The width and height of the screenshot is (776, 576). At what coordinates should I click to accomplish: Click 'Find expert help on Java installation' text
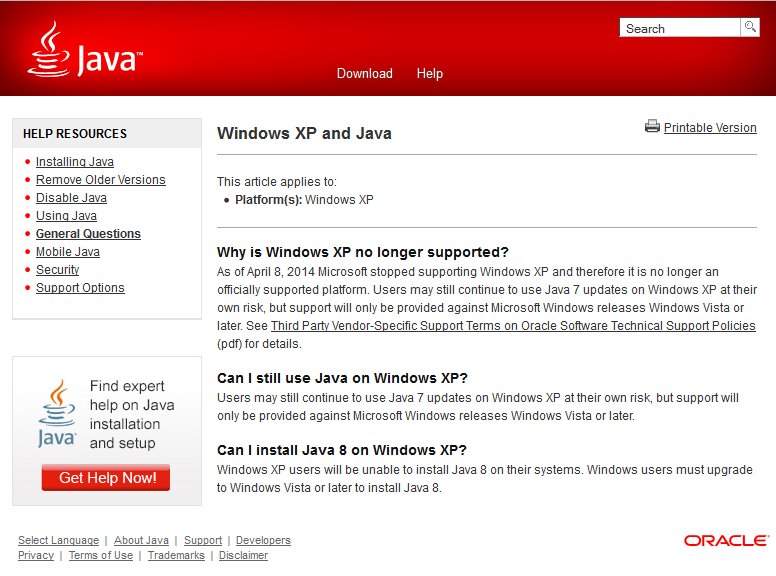click(132, 414)
